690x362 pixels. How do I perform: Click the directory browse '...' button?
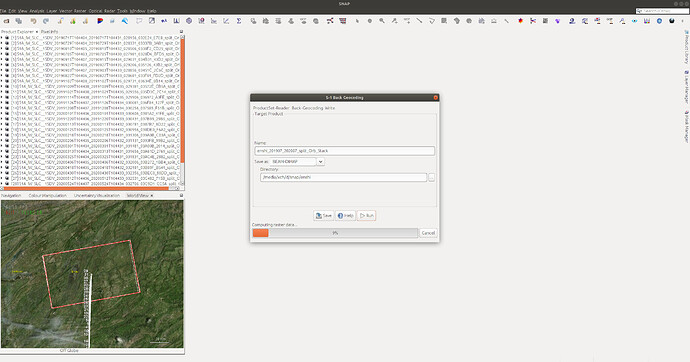[x=431, y=177]
